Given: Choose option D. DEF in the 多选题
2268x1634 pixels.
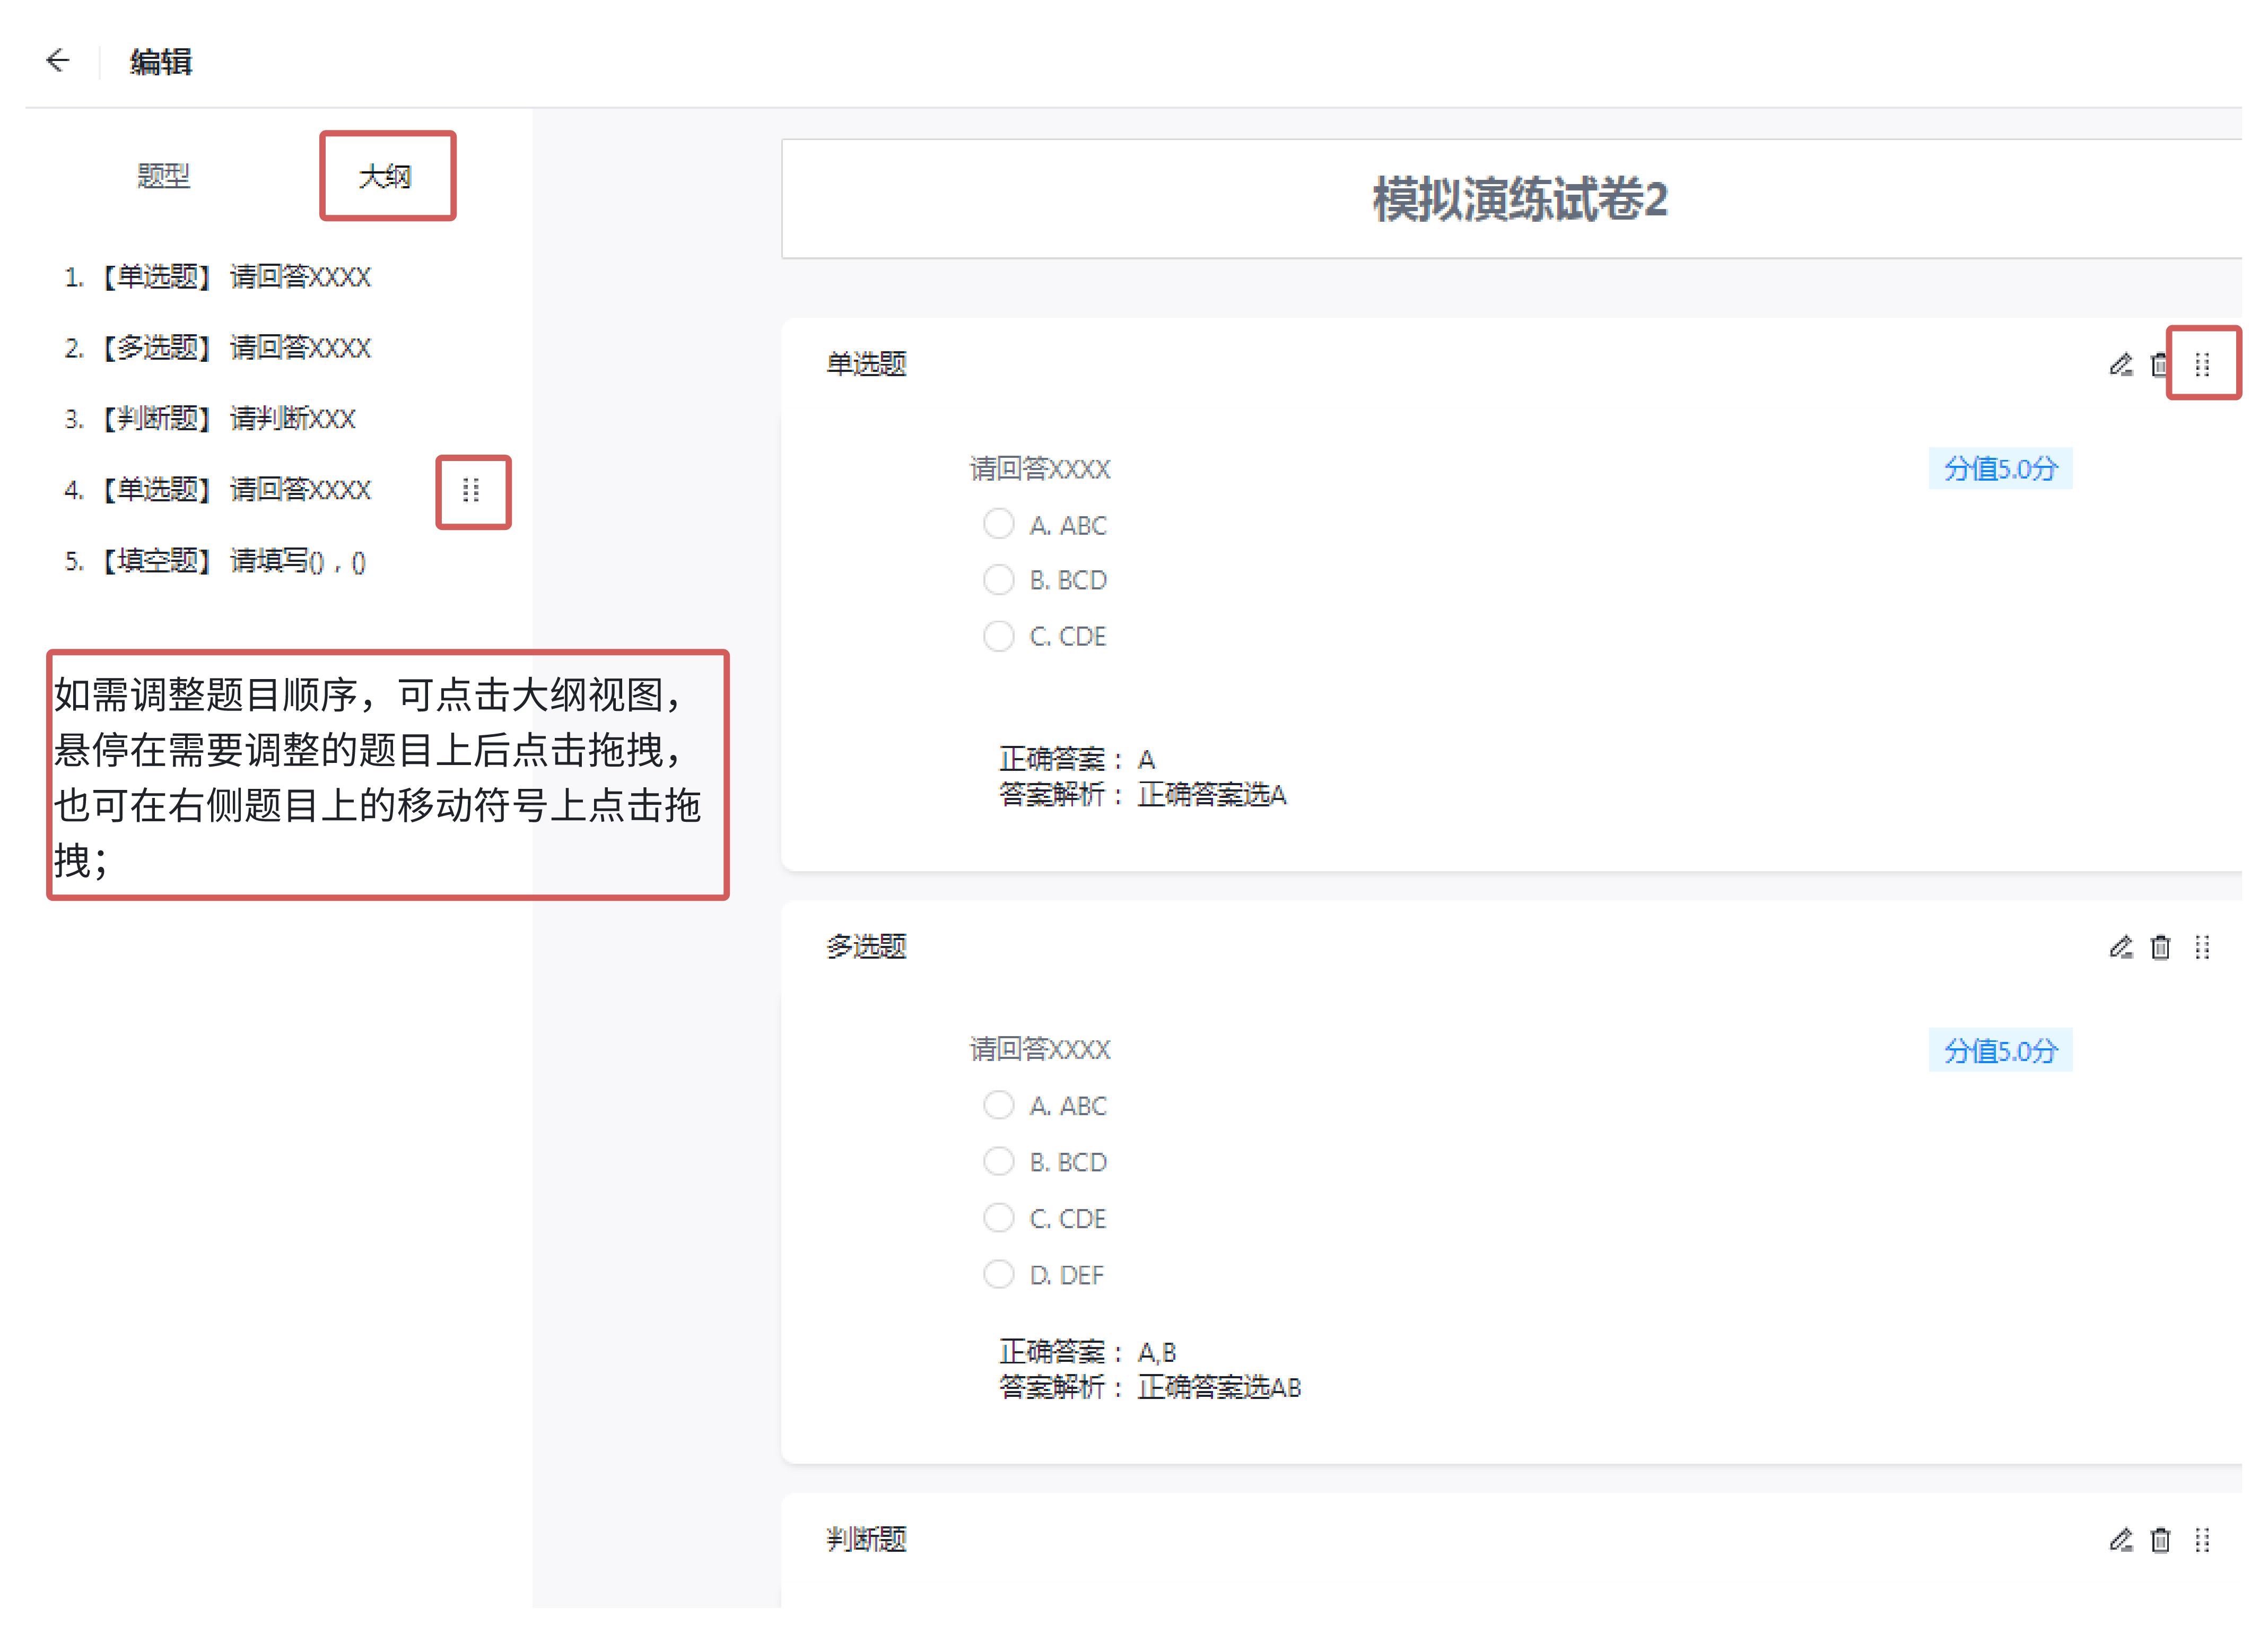Looking at the screenshot, I should click(x=998, y=1274).
